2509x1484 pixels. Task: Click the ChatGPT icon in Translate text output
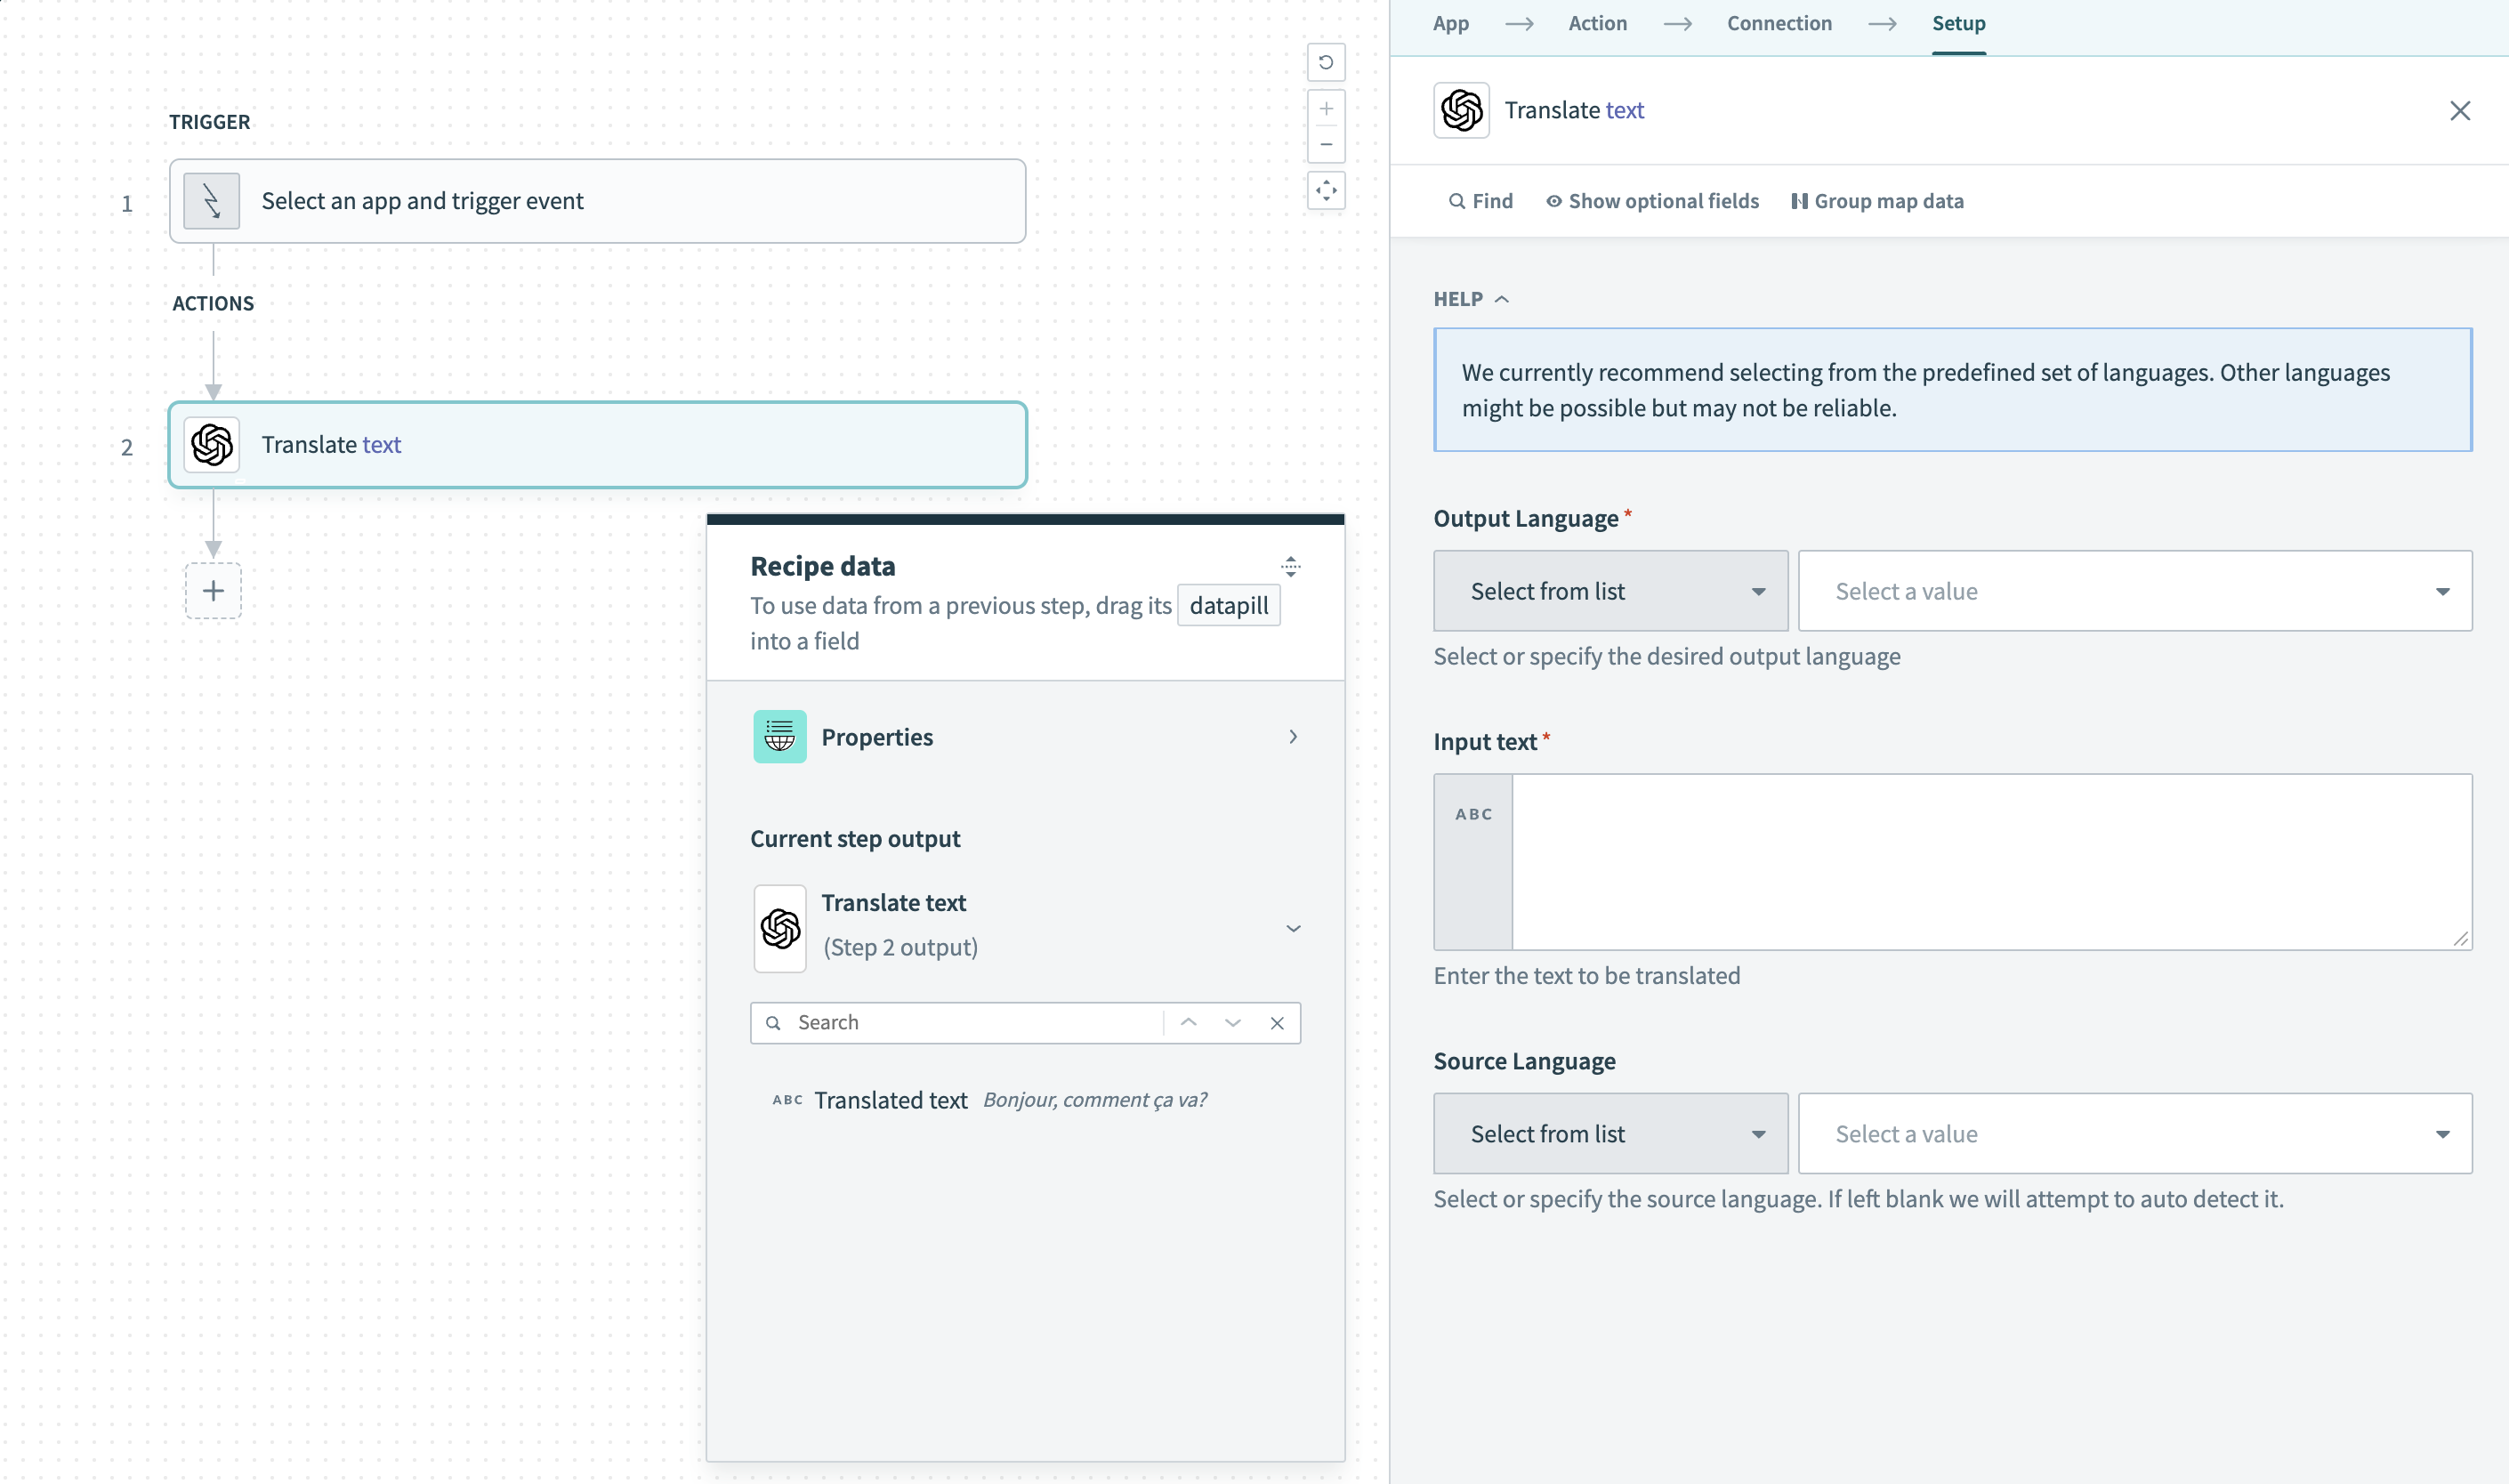[x=778, y=926]
